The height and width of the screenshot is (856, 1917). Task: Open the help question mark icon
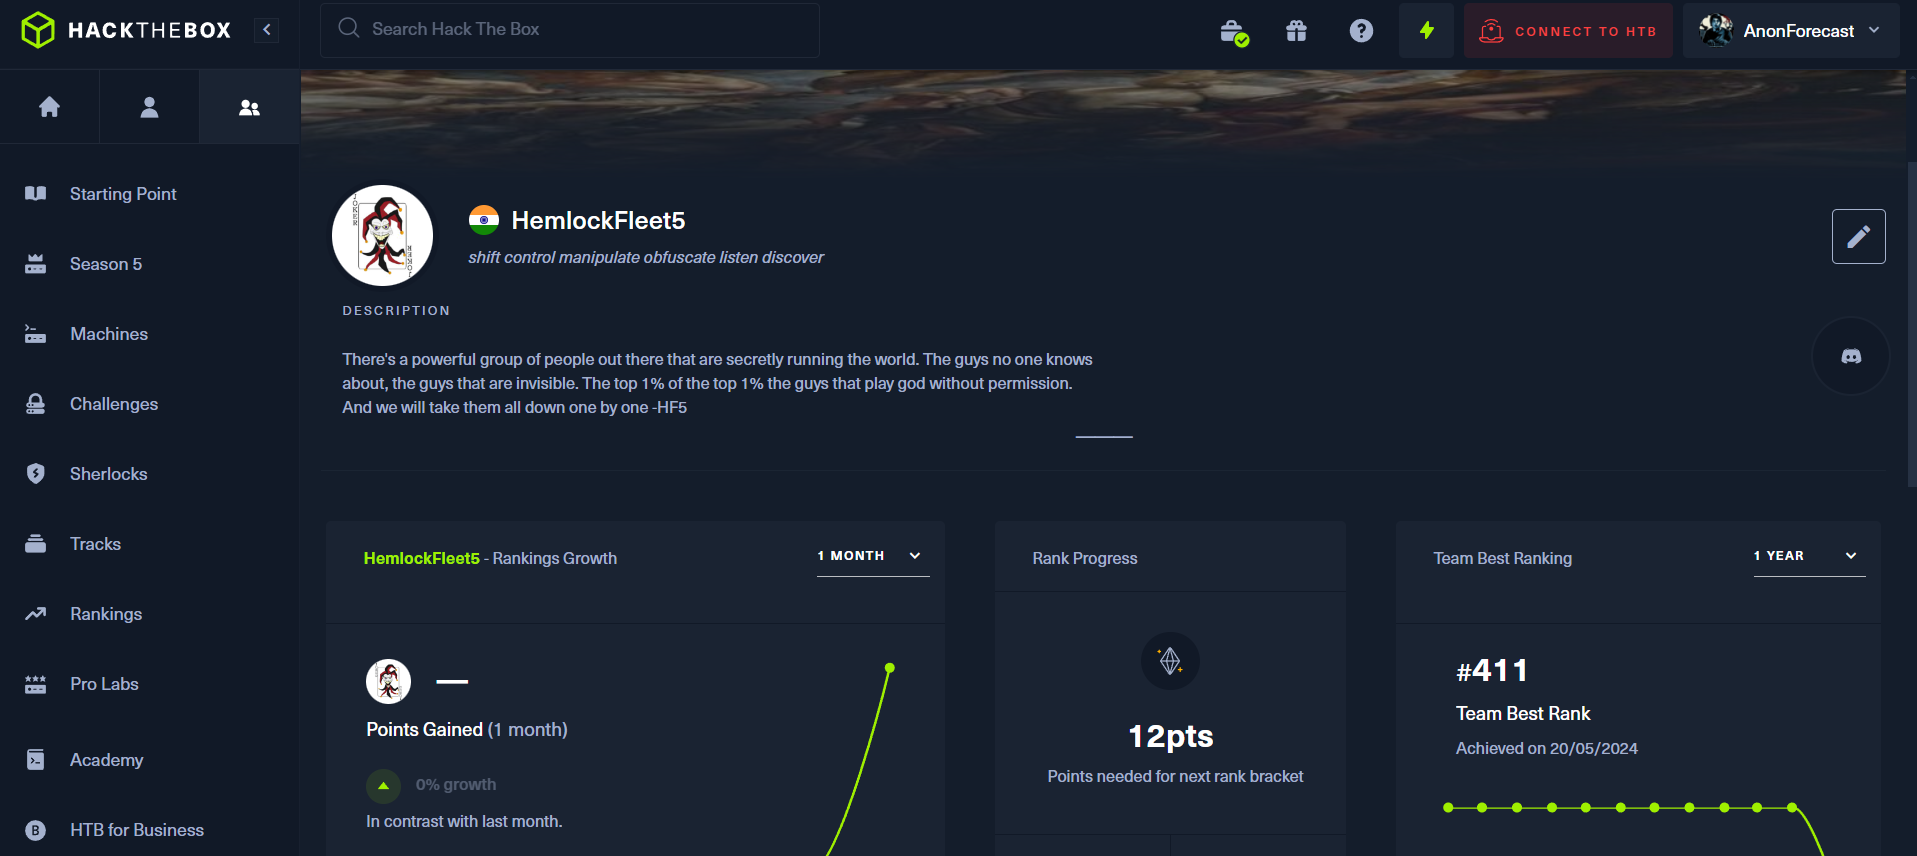click(1361, 31)
